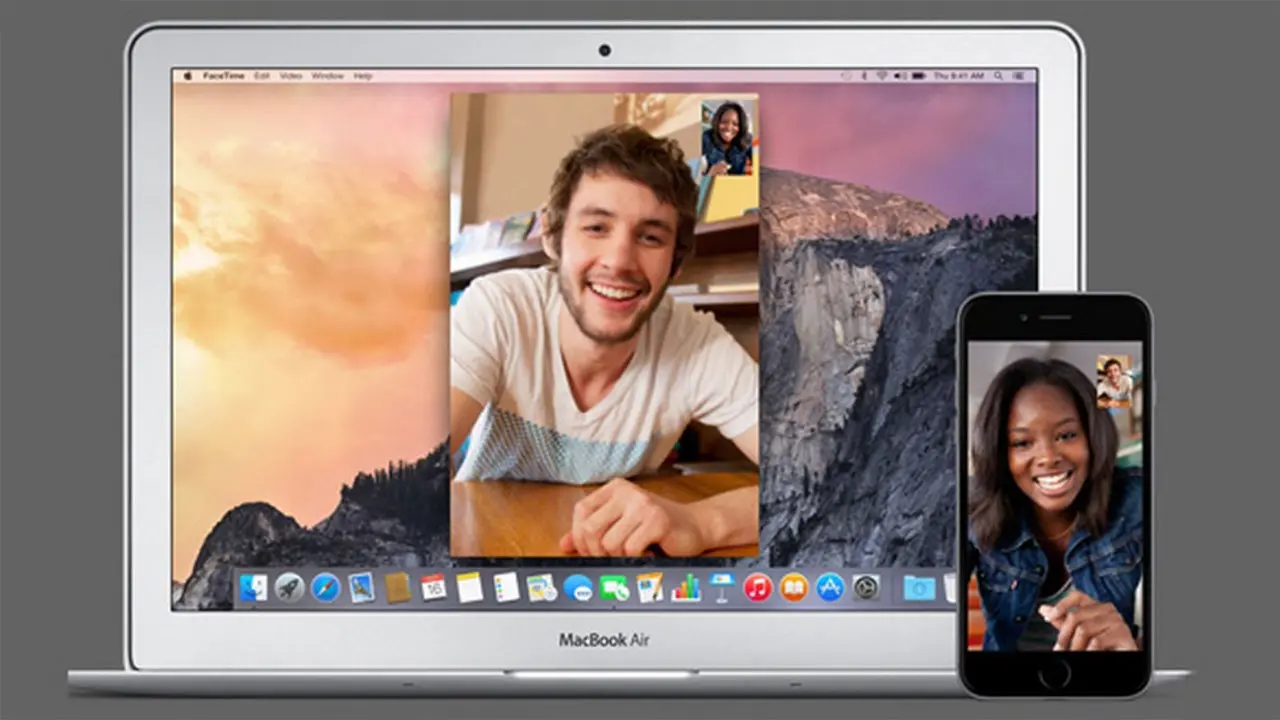Open System Preferences gear in dock
1280x720 pixels.
pos(866,587)
